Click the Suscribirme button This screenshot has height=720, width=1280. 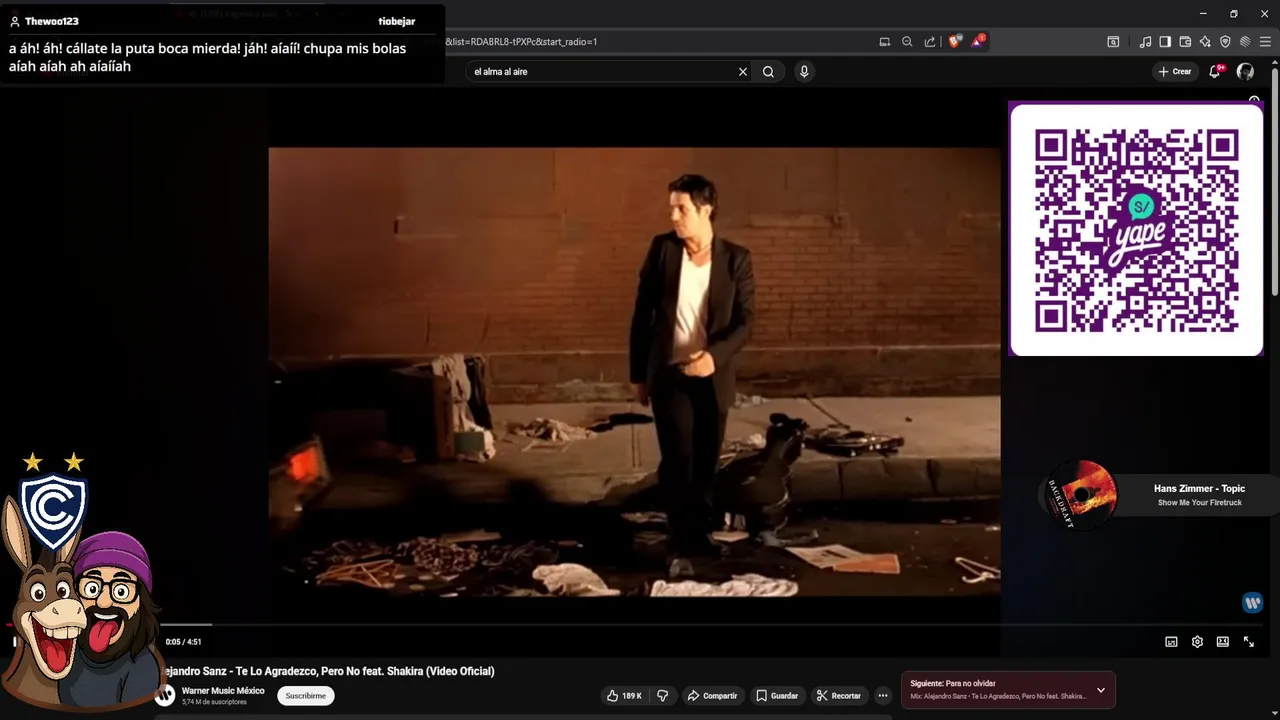[306, 695]
